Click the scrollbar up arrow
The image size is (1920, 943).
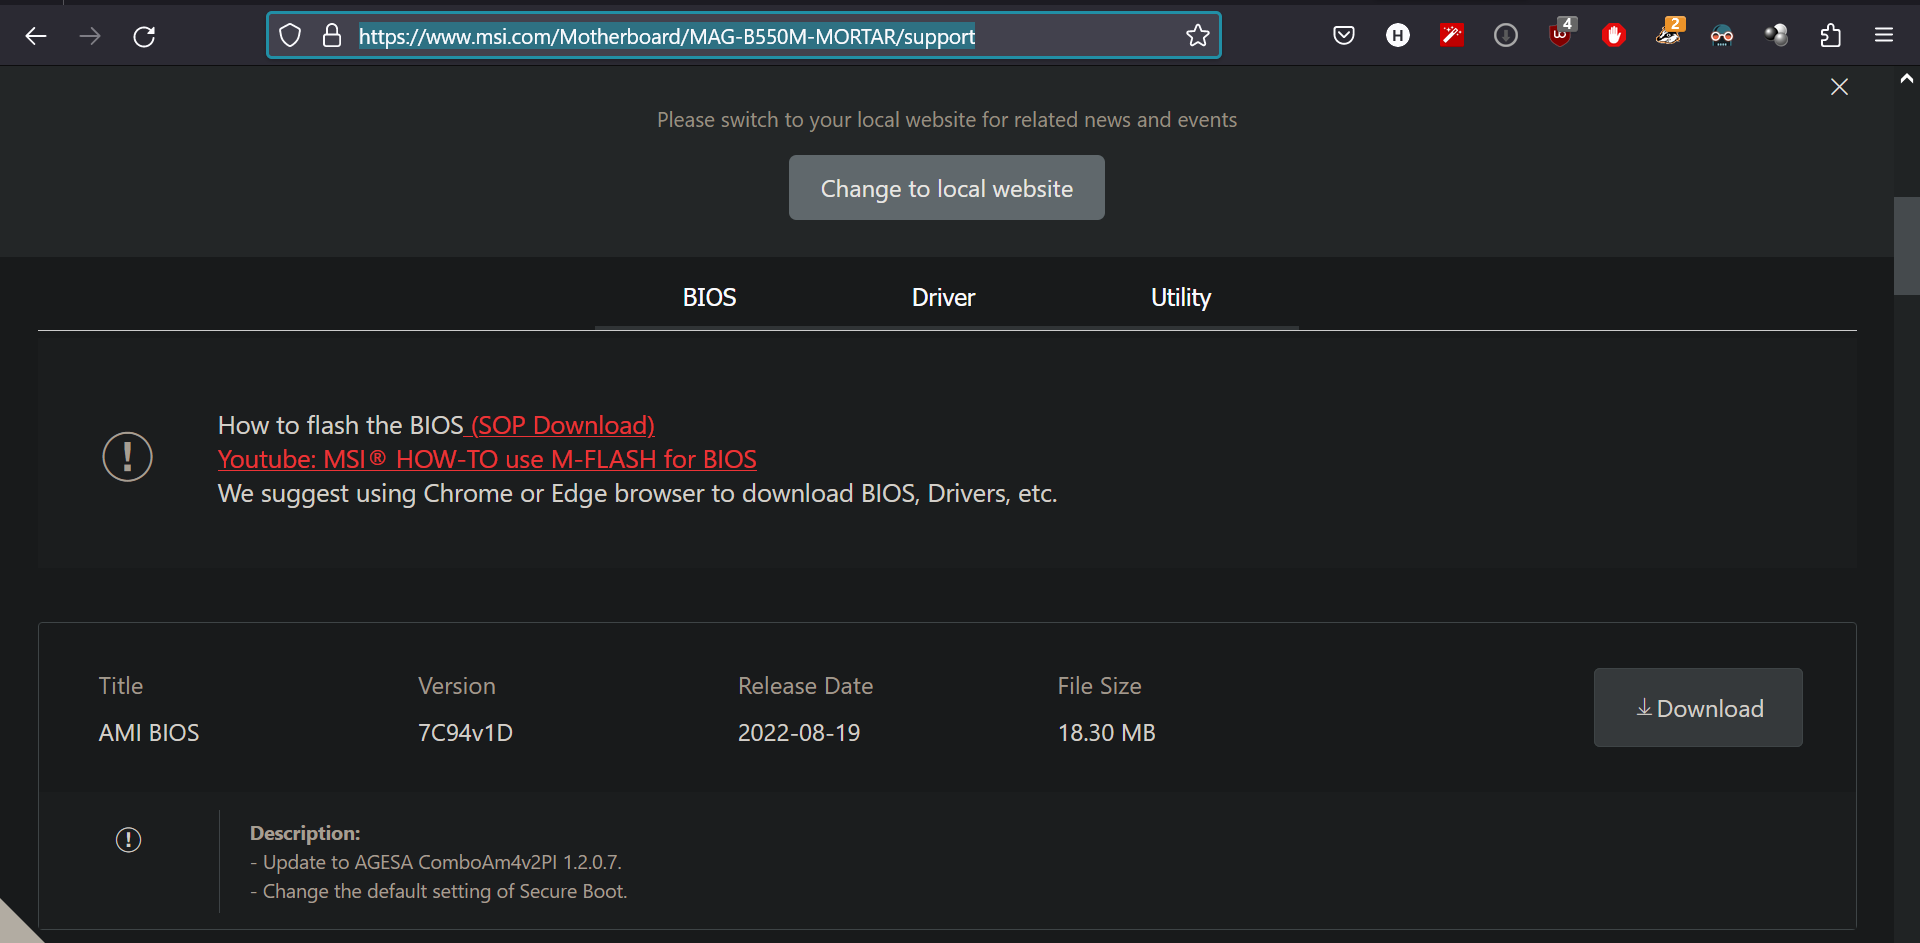[1907, 79]
